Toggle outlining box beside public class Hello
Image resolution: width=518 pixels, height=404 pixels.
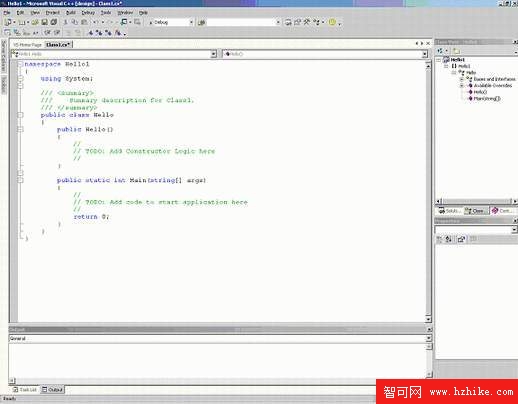click(20, 115)
